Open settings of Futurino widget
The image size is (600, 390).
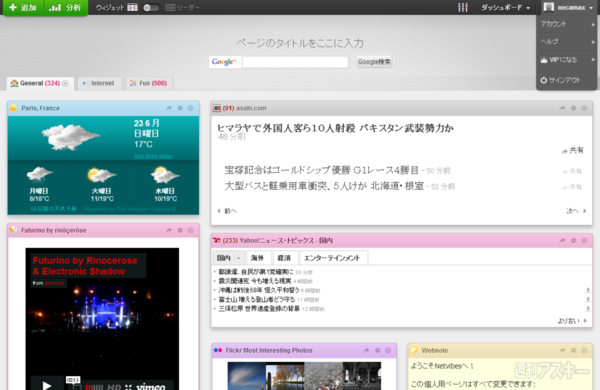click(180, 230)
